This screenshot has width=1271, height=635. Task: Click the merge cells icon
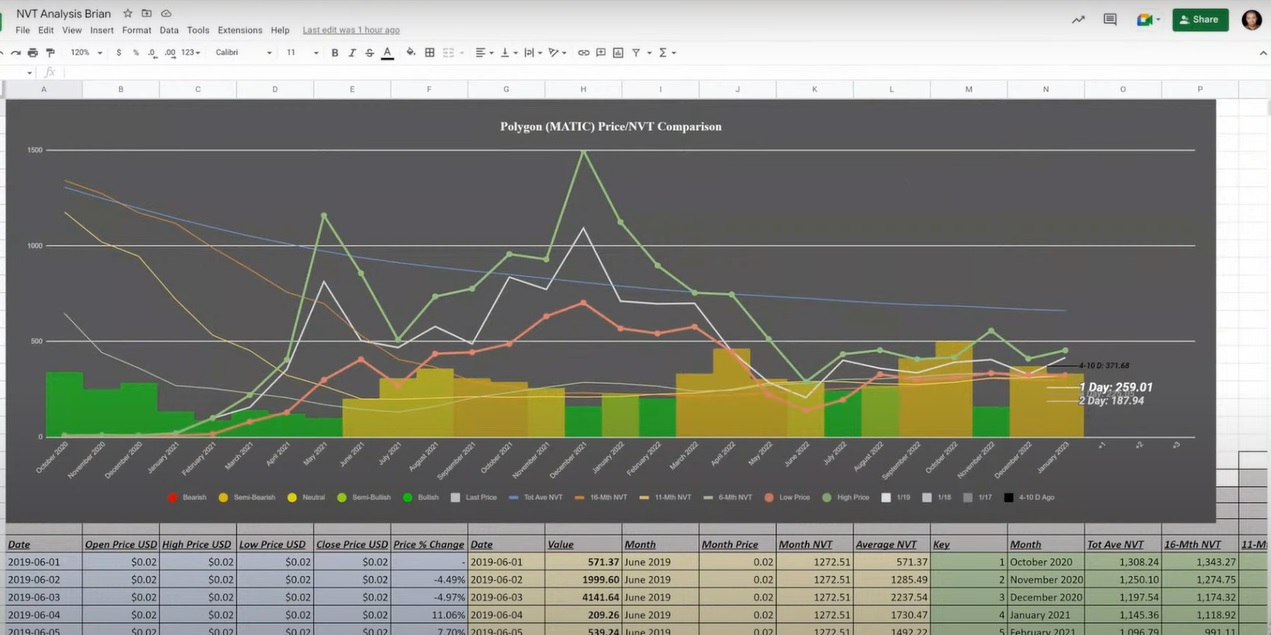click(x=449, y=52)
